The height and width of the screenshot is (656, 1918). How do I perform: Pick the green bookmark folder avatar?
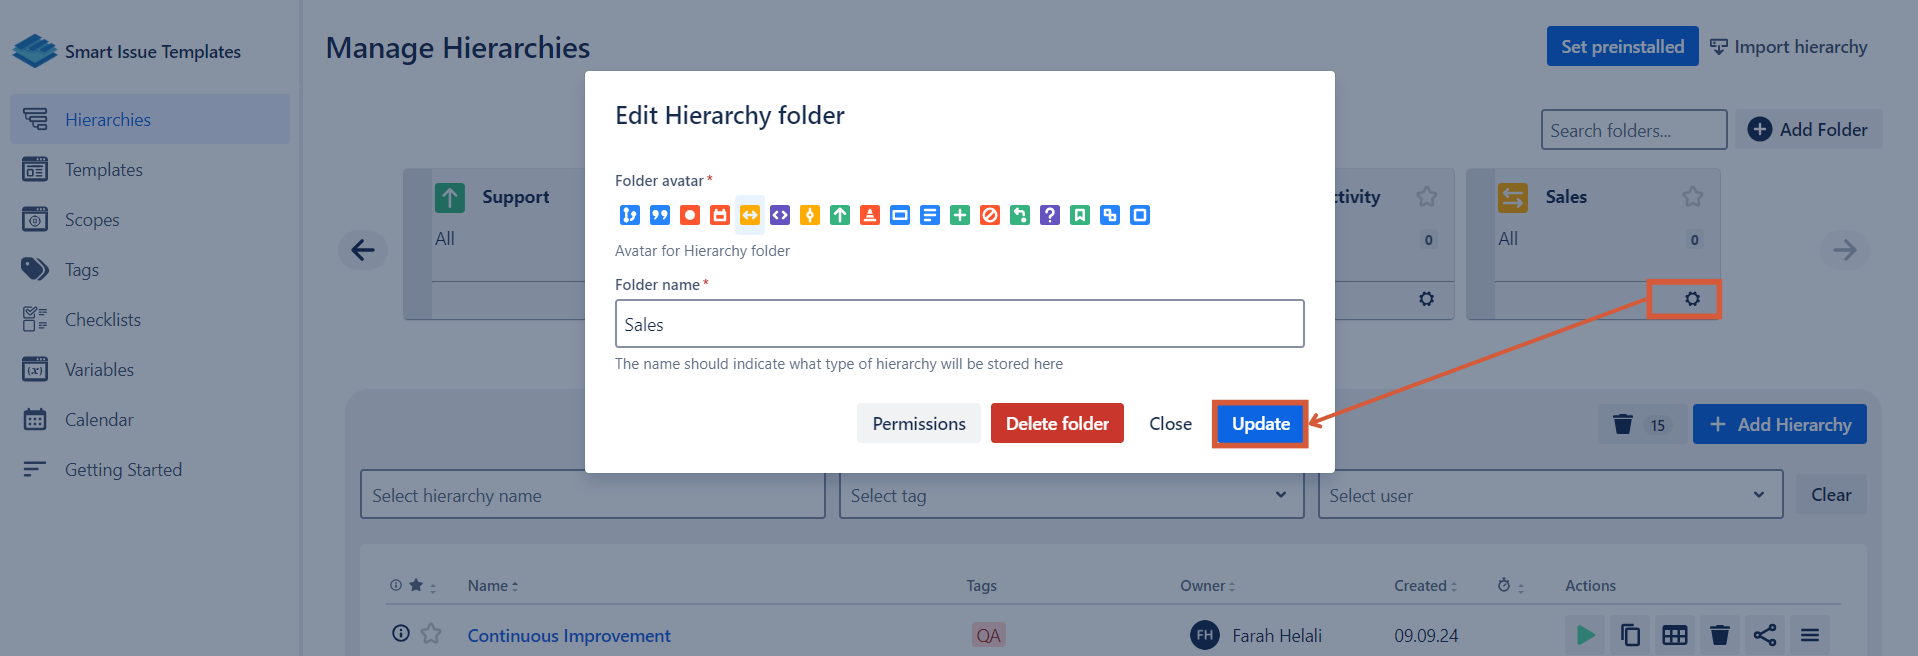coord(1079,215)
